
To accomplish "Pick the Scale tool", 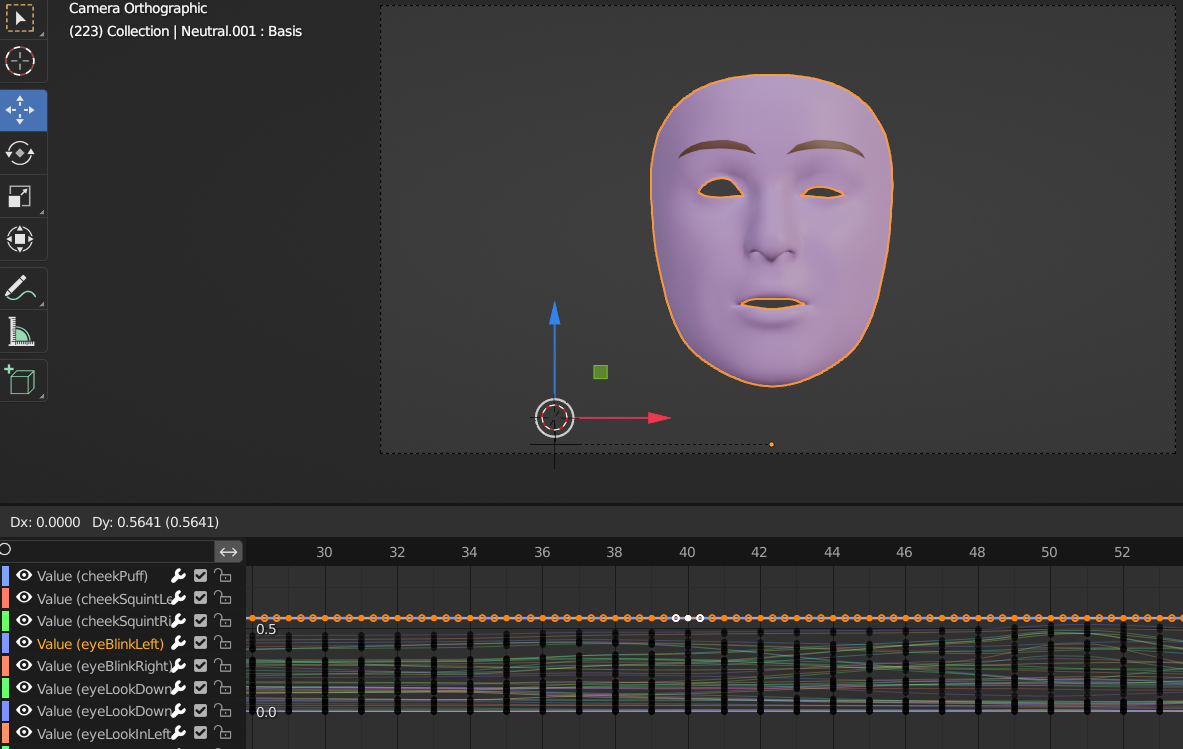I will pyautogui.click(x=20, y=196).
